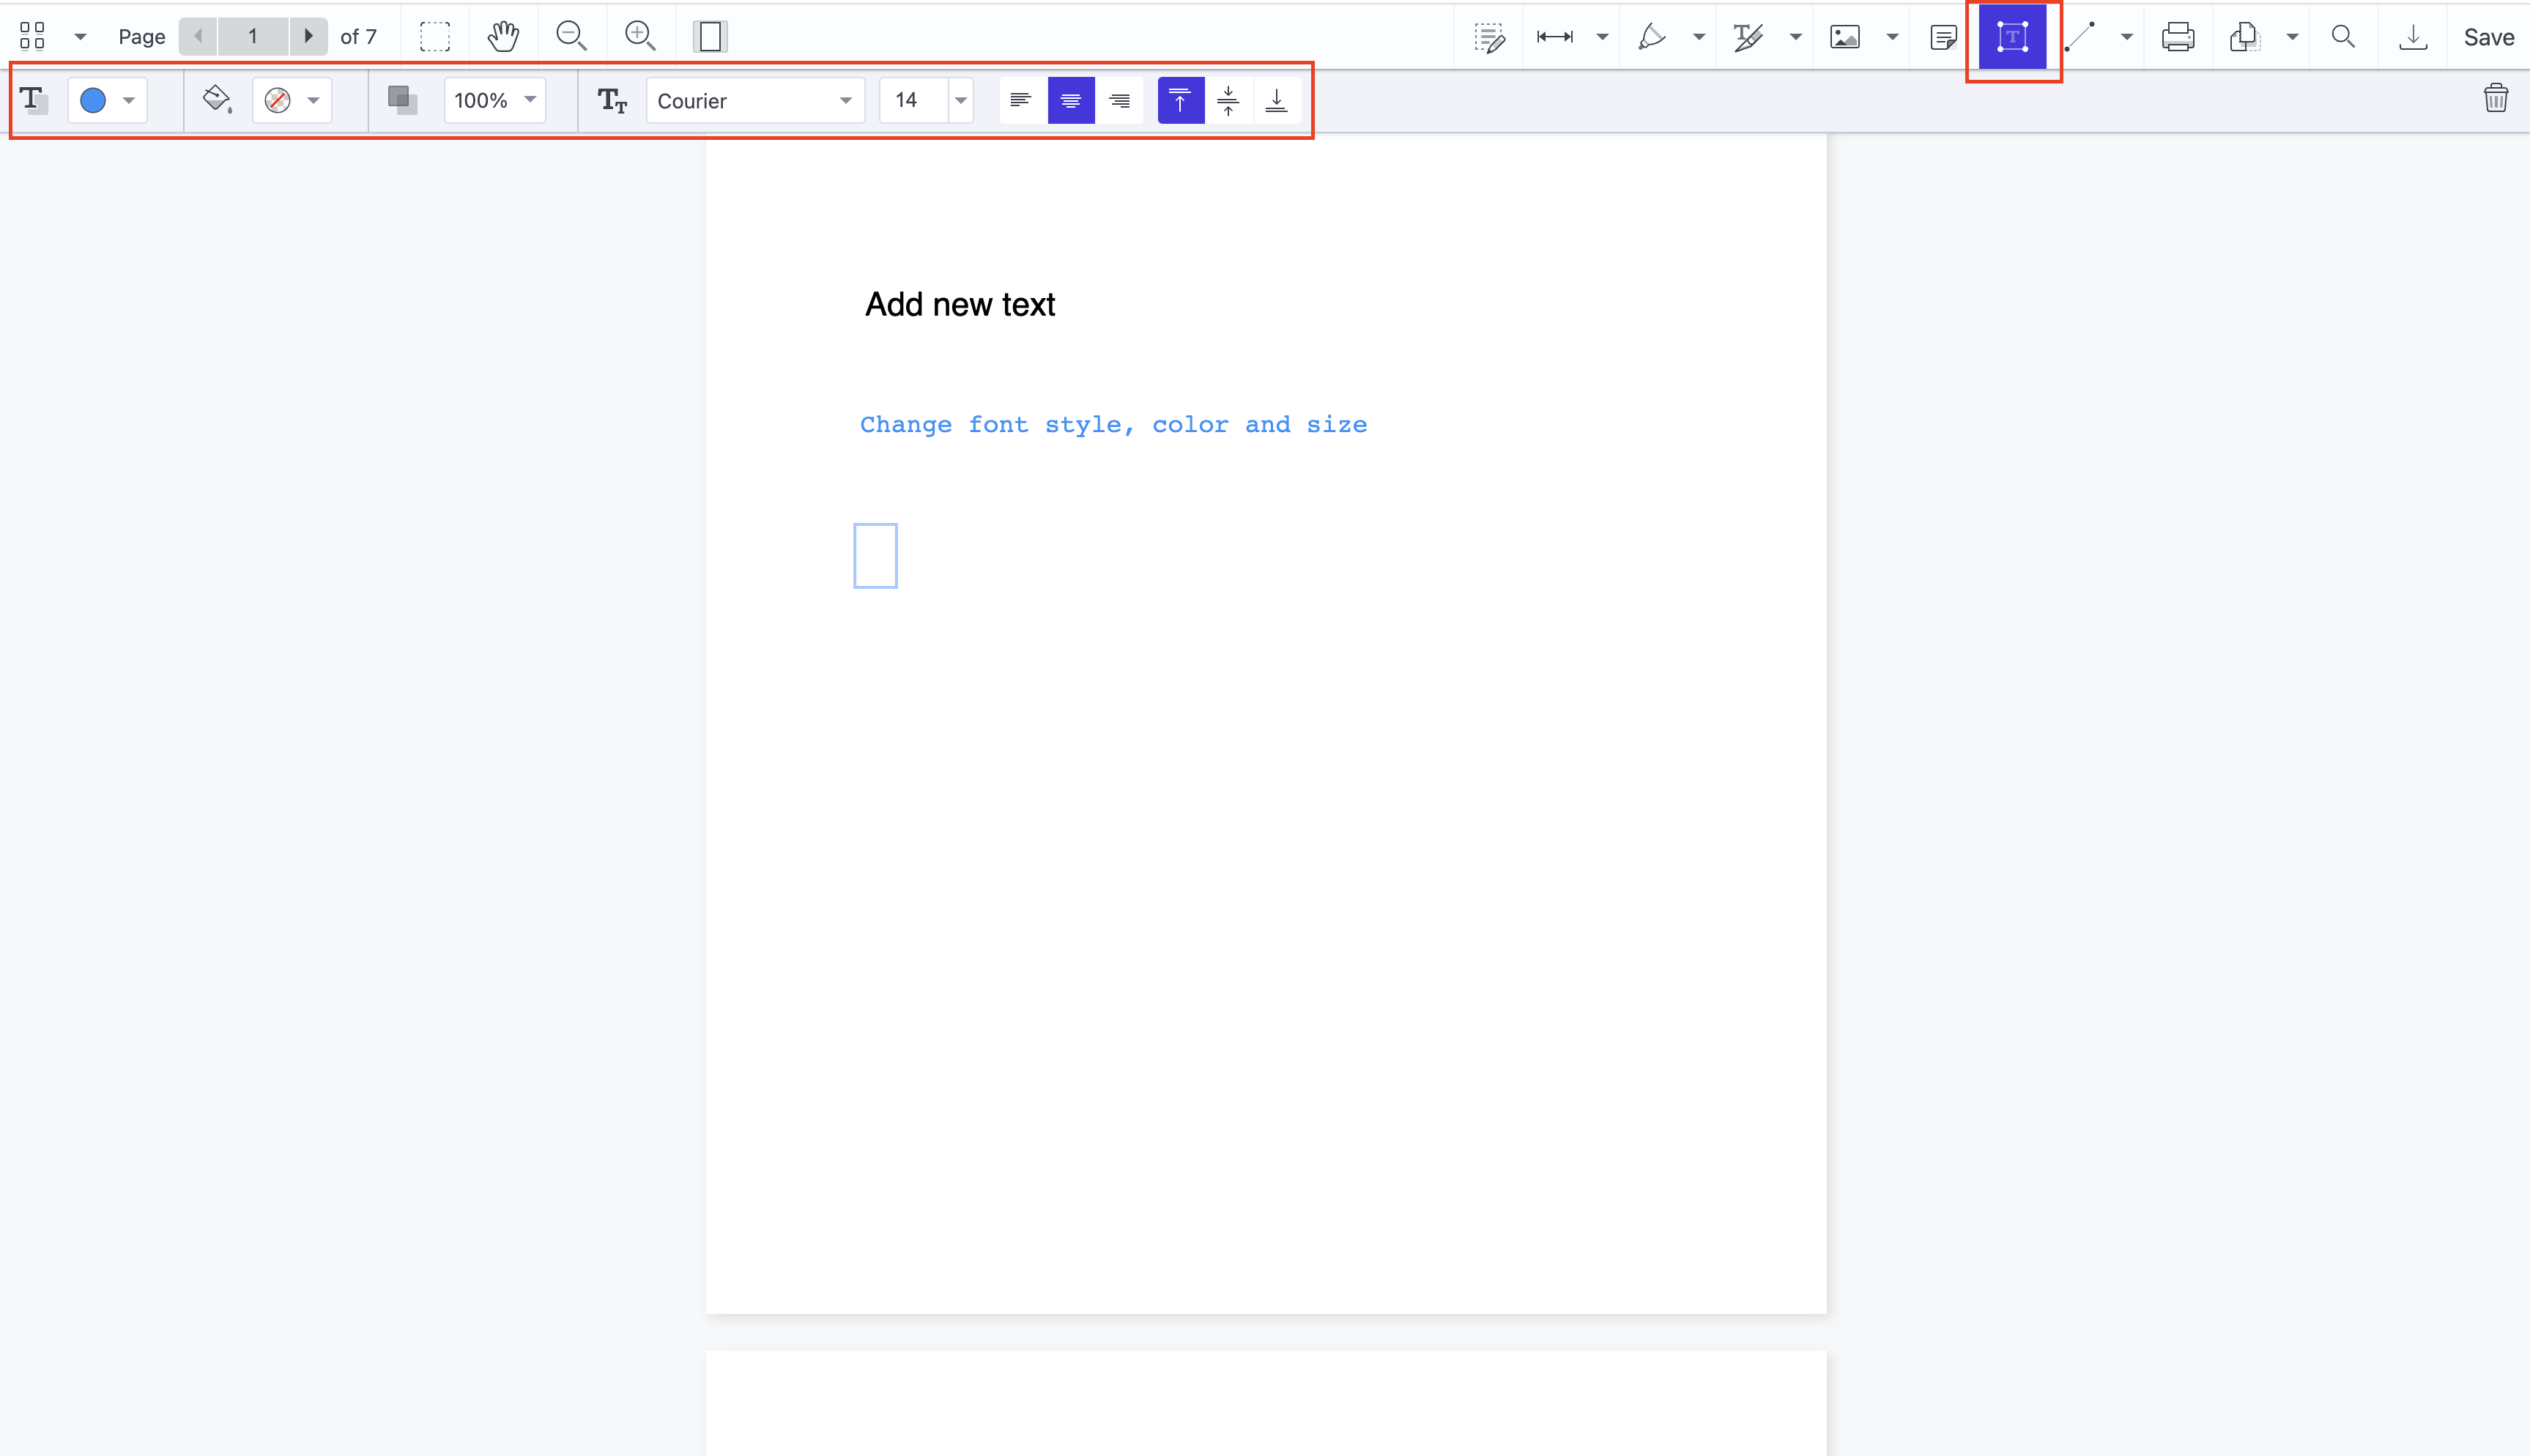Toggle left text alignment
2530x1456 pixels.
(1020, 100)
